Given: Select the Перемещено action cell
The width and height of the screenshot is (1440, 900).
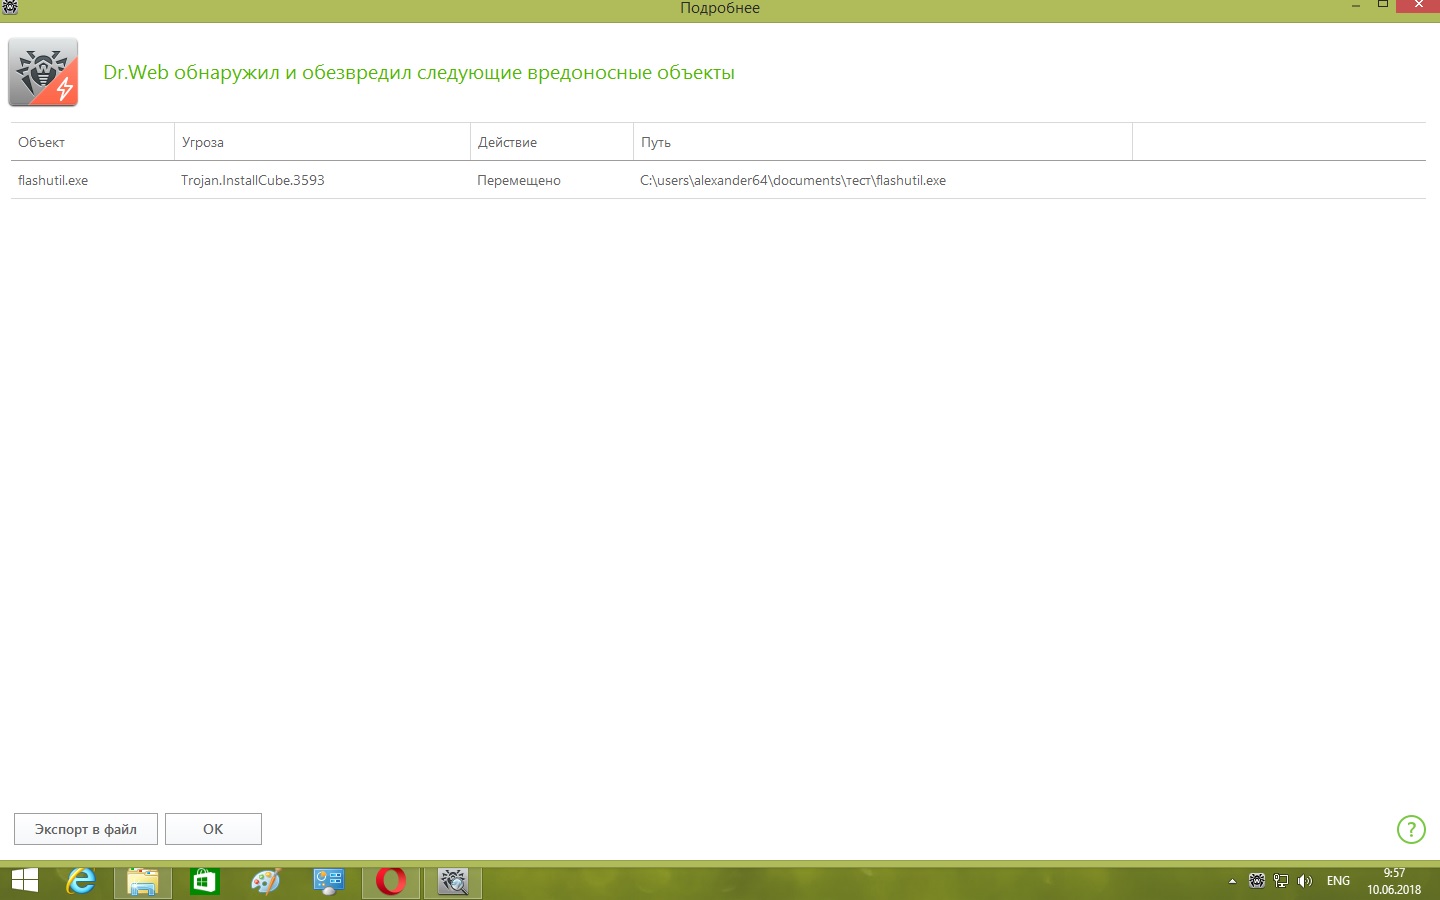Looking at the screenshot, I should (519, 180).
